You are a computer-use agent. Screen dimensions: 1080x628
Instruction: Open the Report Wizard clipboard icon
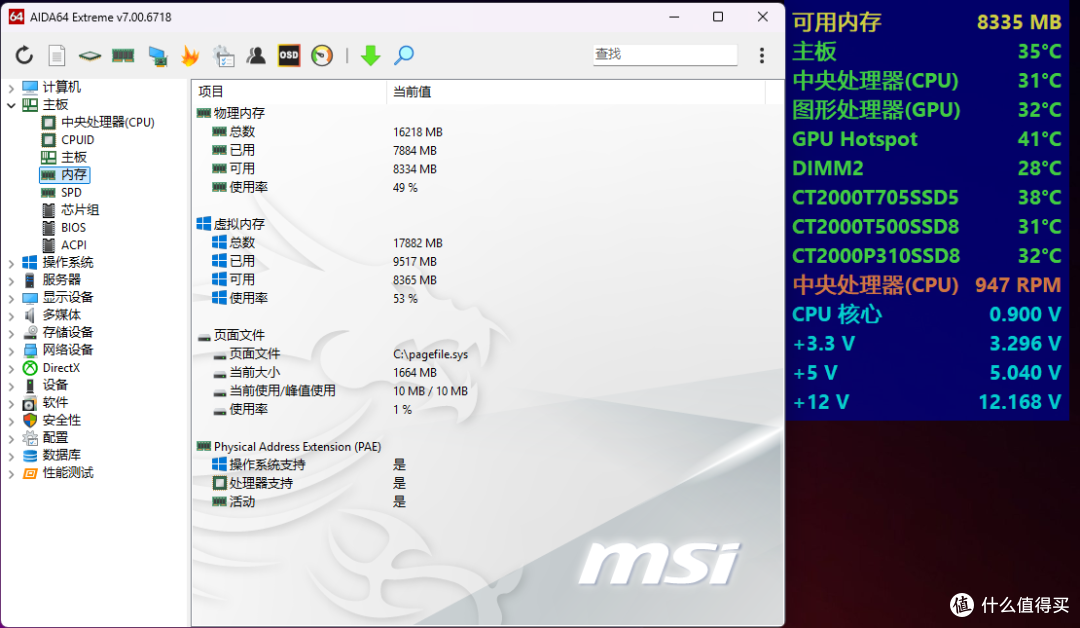[x=224, y=56]
